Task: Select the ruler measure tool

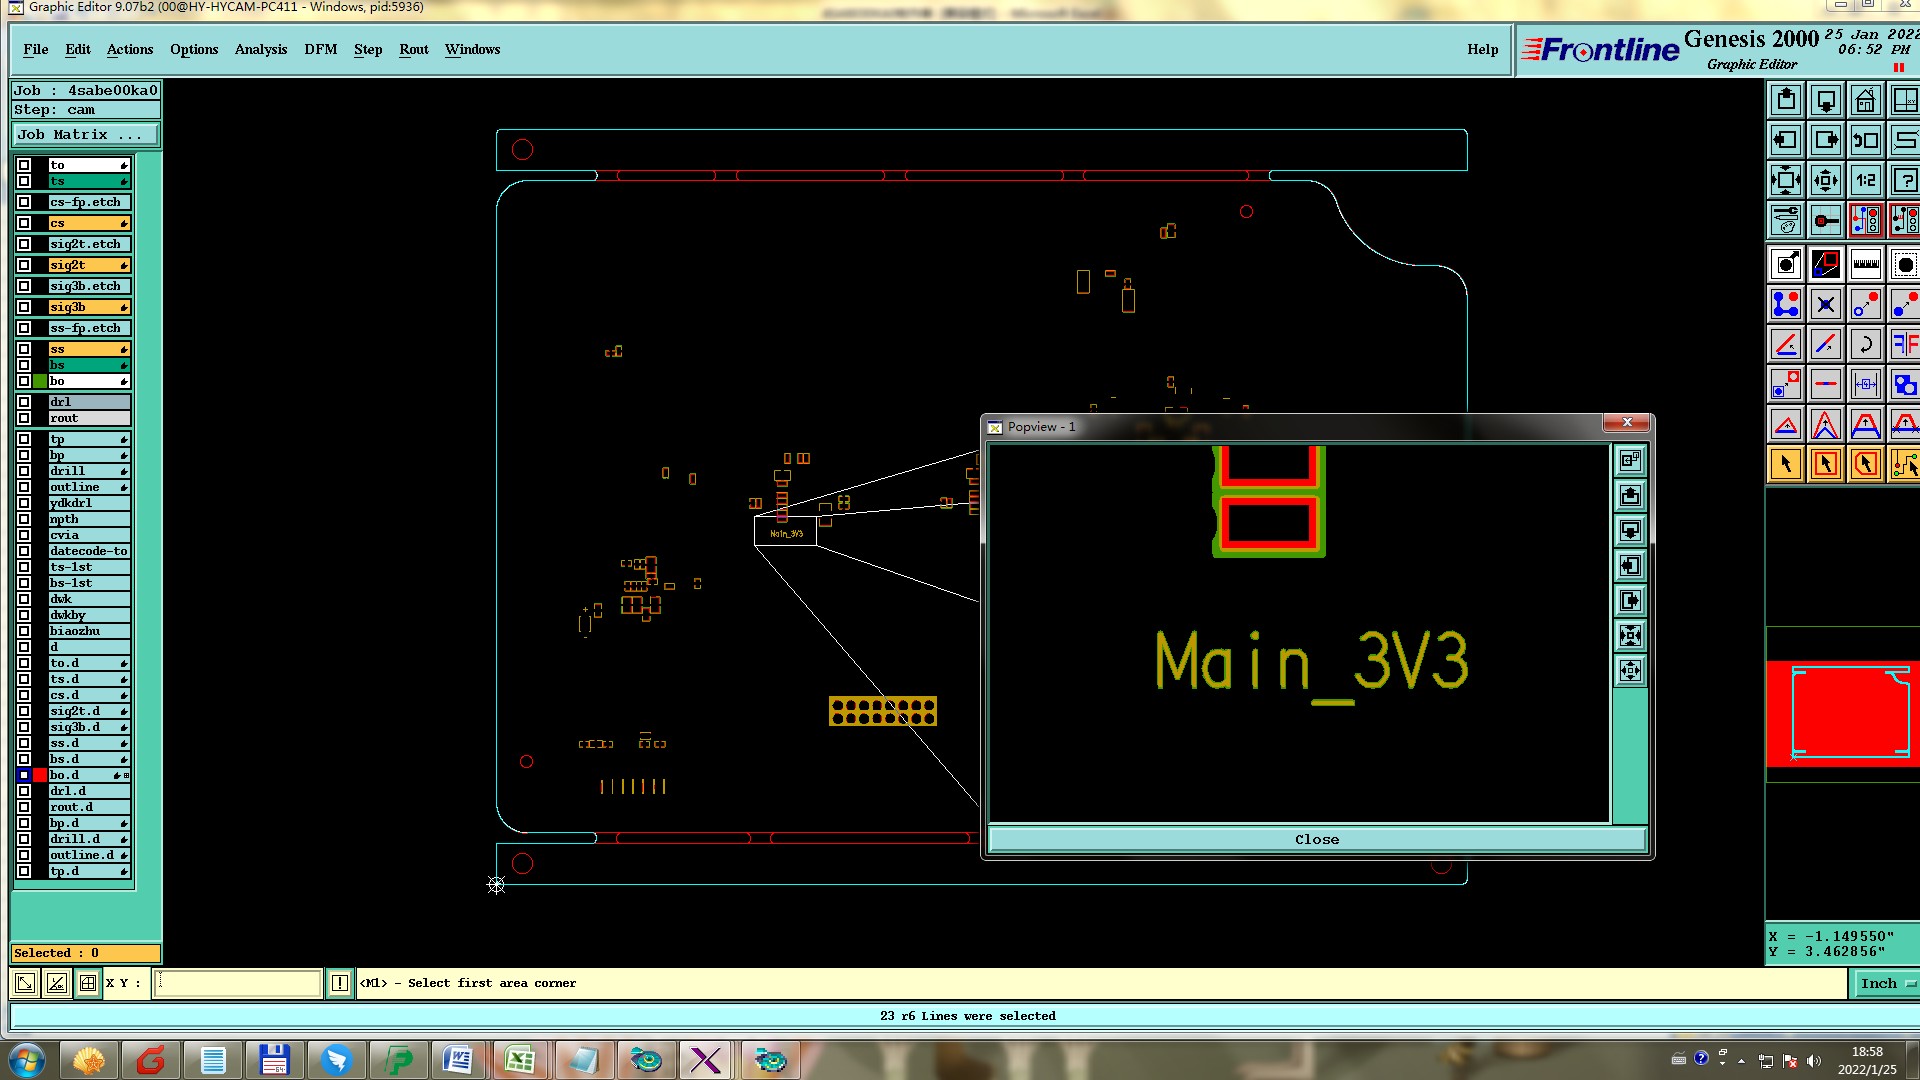Action: pyautogui.click(x=1865, y=265)
